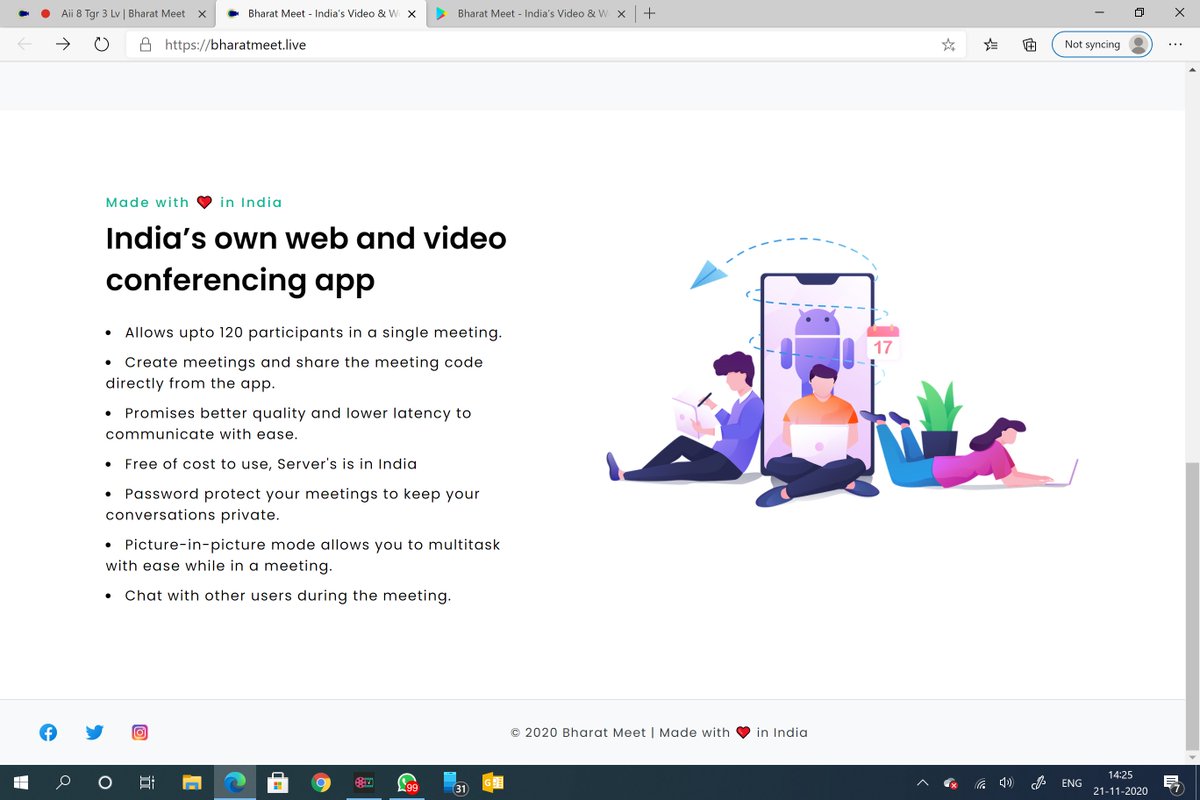Open the yellow Outlook-style taskbar icon
Image resolution: width=1200 pixels, height=800 pixels.
pyautogui.click(x=492, y=783)
